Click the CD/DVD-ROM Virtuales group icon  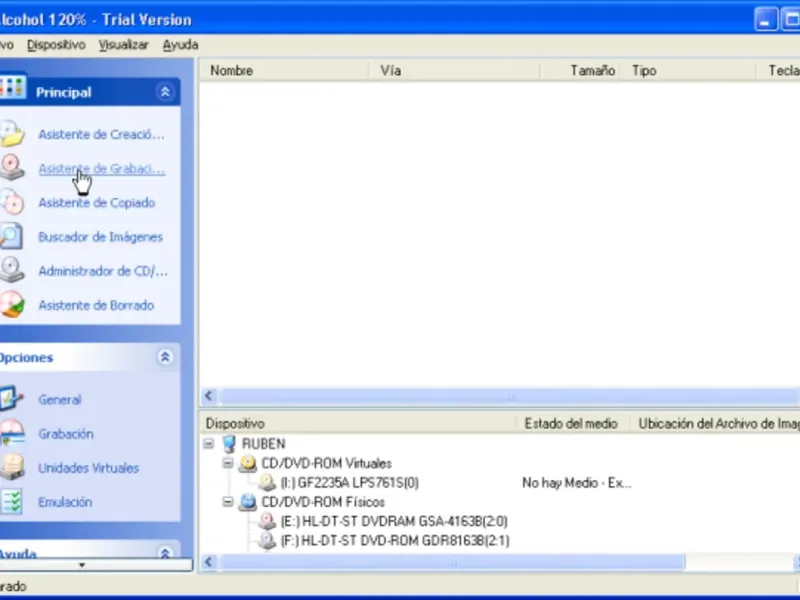click(x=248, y=463)
